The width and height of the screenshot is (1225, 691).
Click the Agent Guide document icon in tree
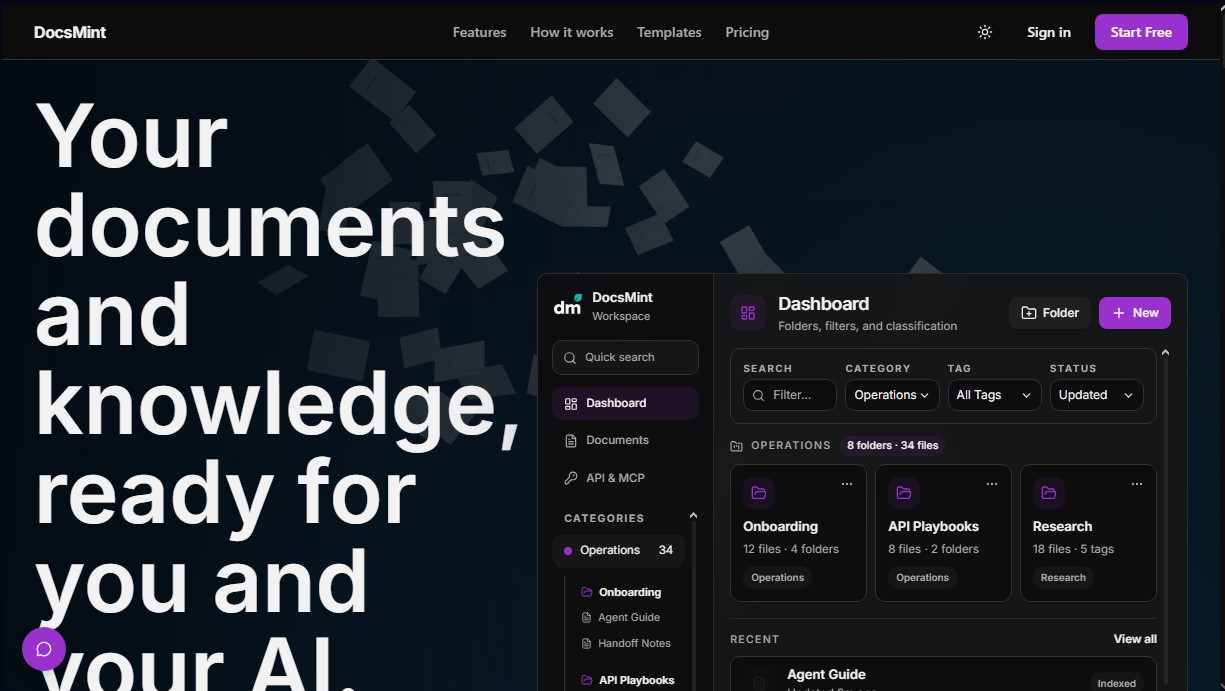point(587,618)
